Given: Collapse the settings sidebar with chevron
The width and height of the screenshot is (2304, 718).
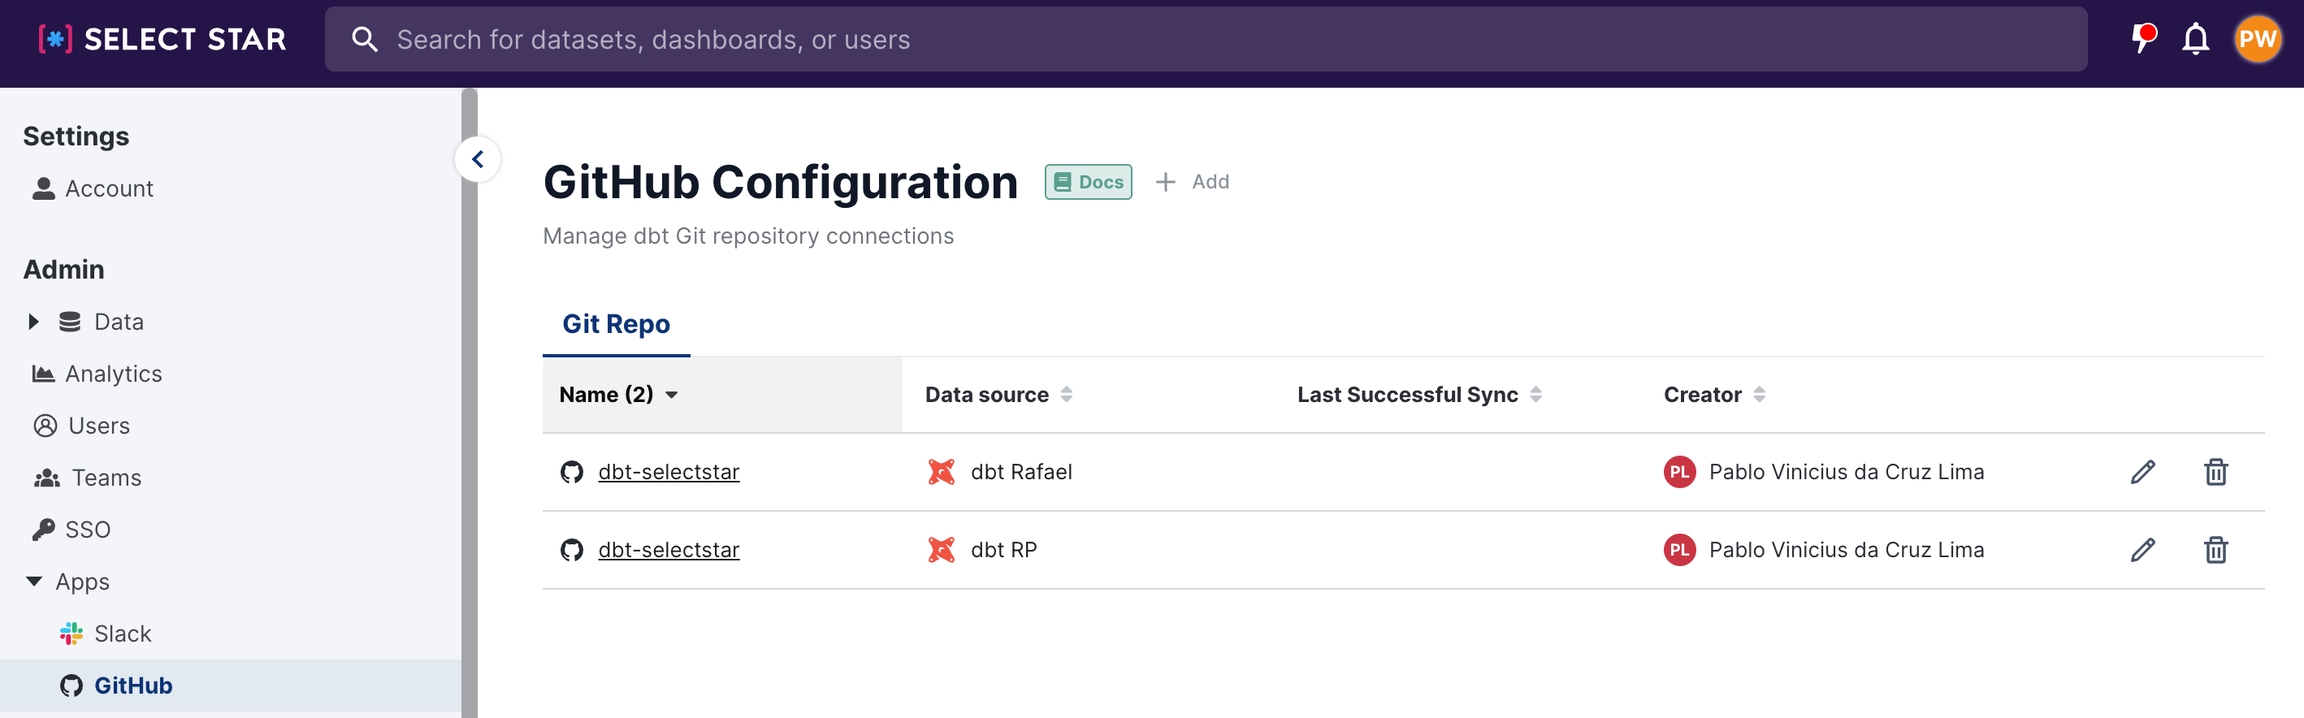Looking at the screenshot, I should (478, 160).
